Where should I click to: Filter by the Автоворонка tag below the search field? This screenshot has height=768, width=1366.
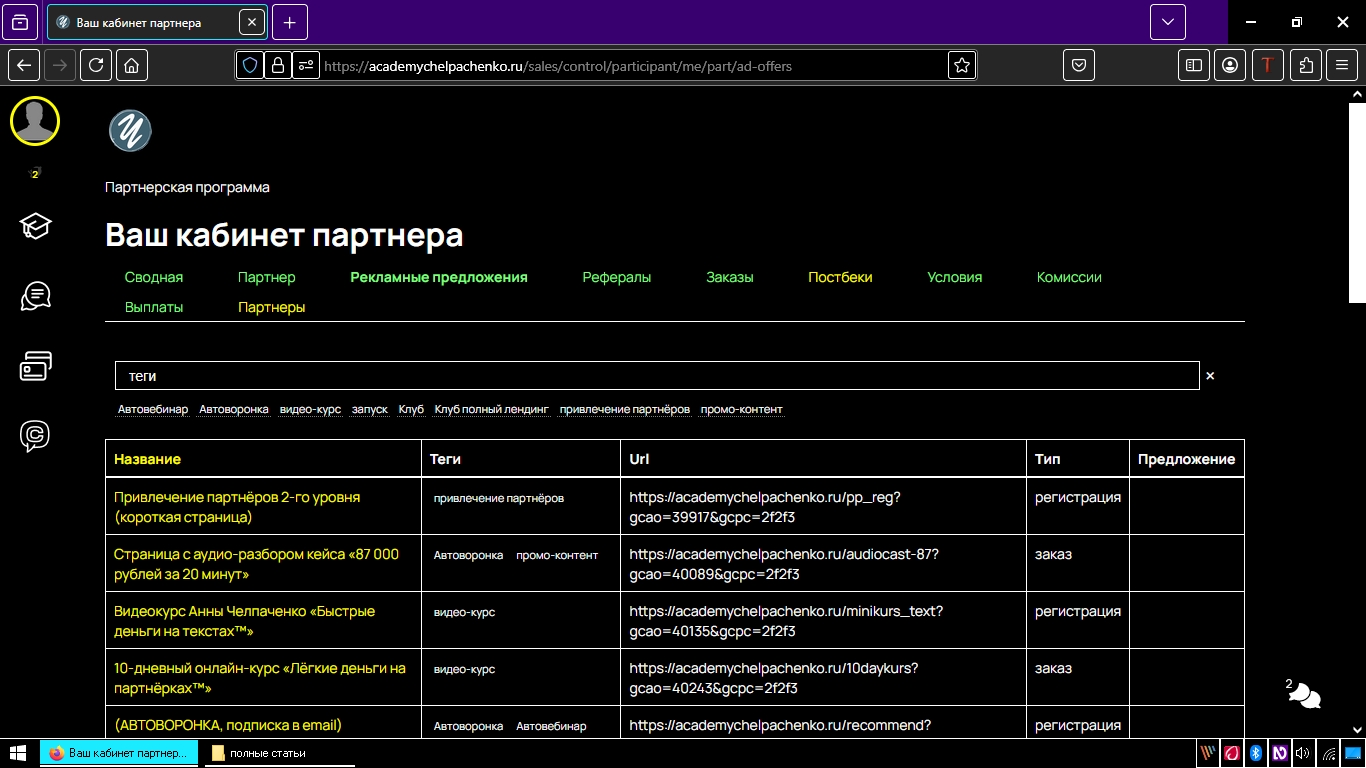coord(234,409)
